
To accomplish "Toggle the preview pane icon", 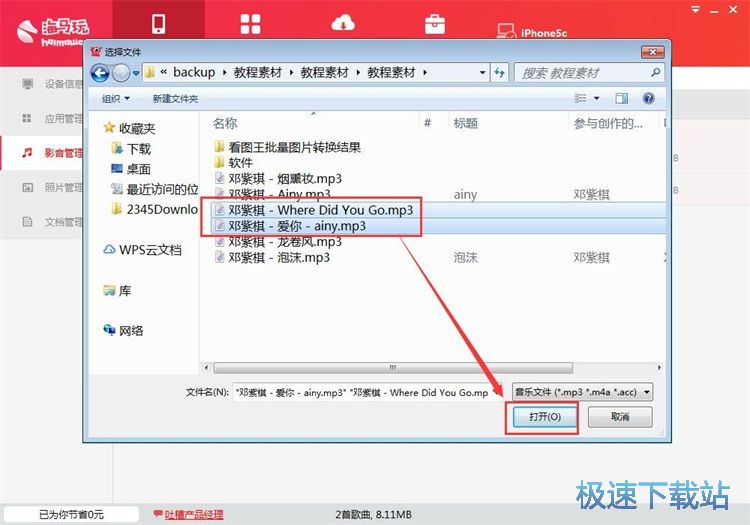I will tap(621, 98).
